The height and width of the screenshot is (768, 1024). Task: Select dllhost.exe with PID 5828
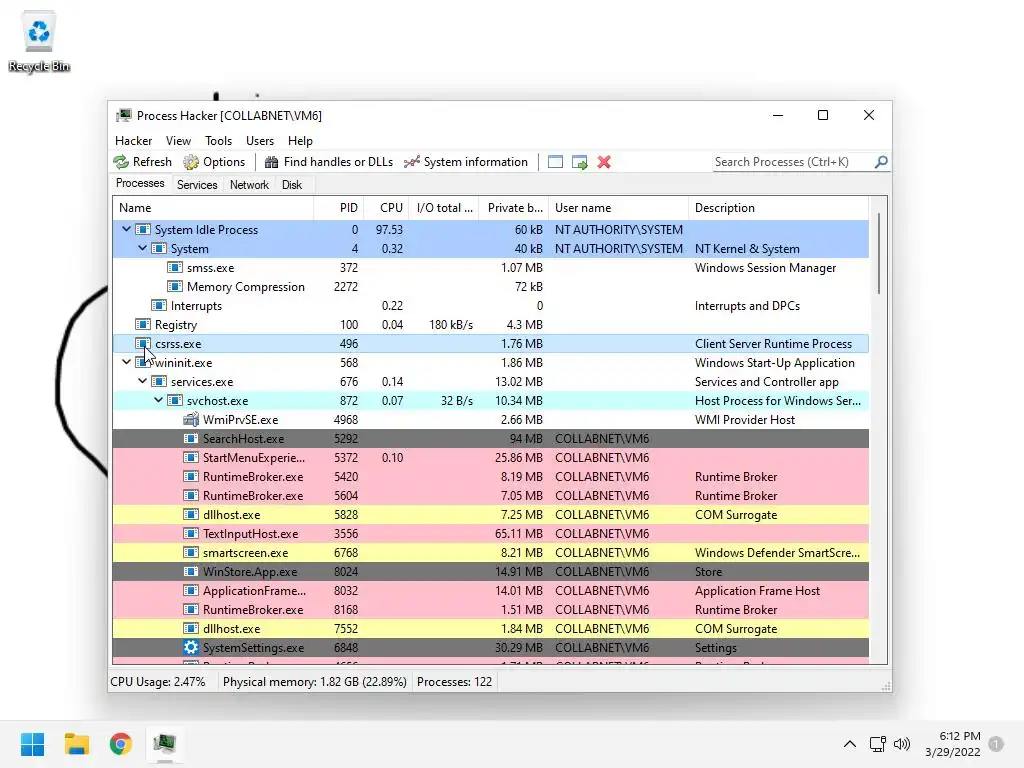click(490, 515)
